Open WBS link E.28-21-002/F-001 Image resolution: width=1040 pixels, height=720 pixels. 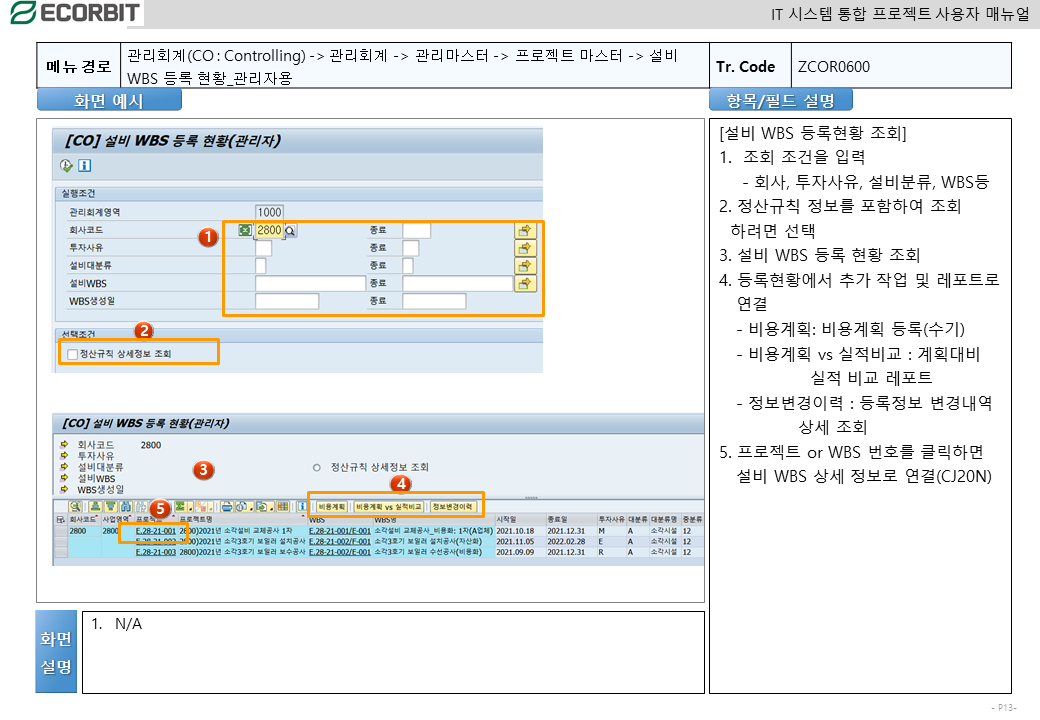point(340,542)
